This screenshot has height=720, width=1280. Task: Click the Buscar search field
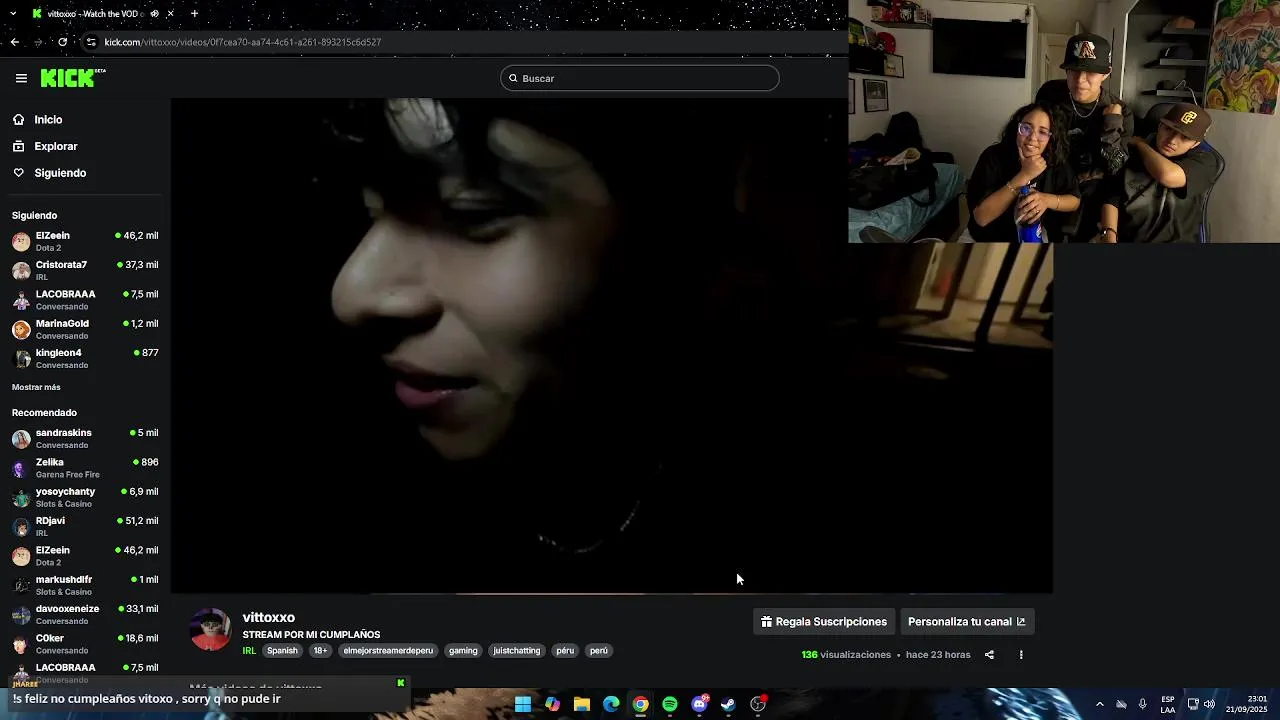[639, 78]
